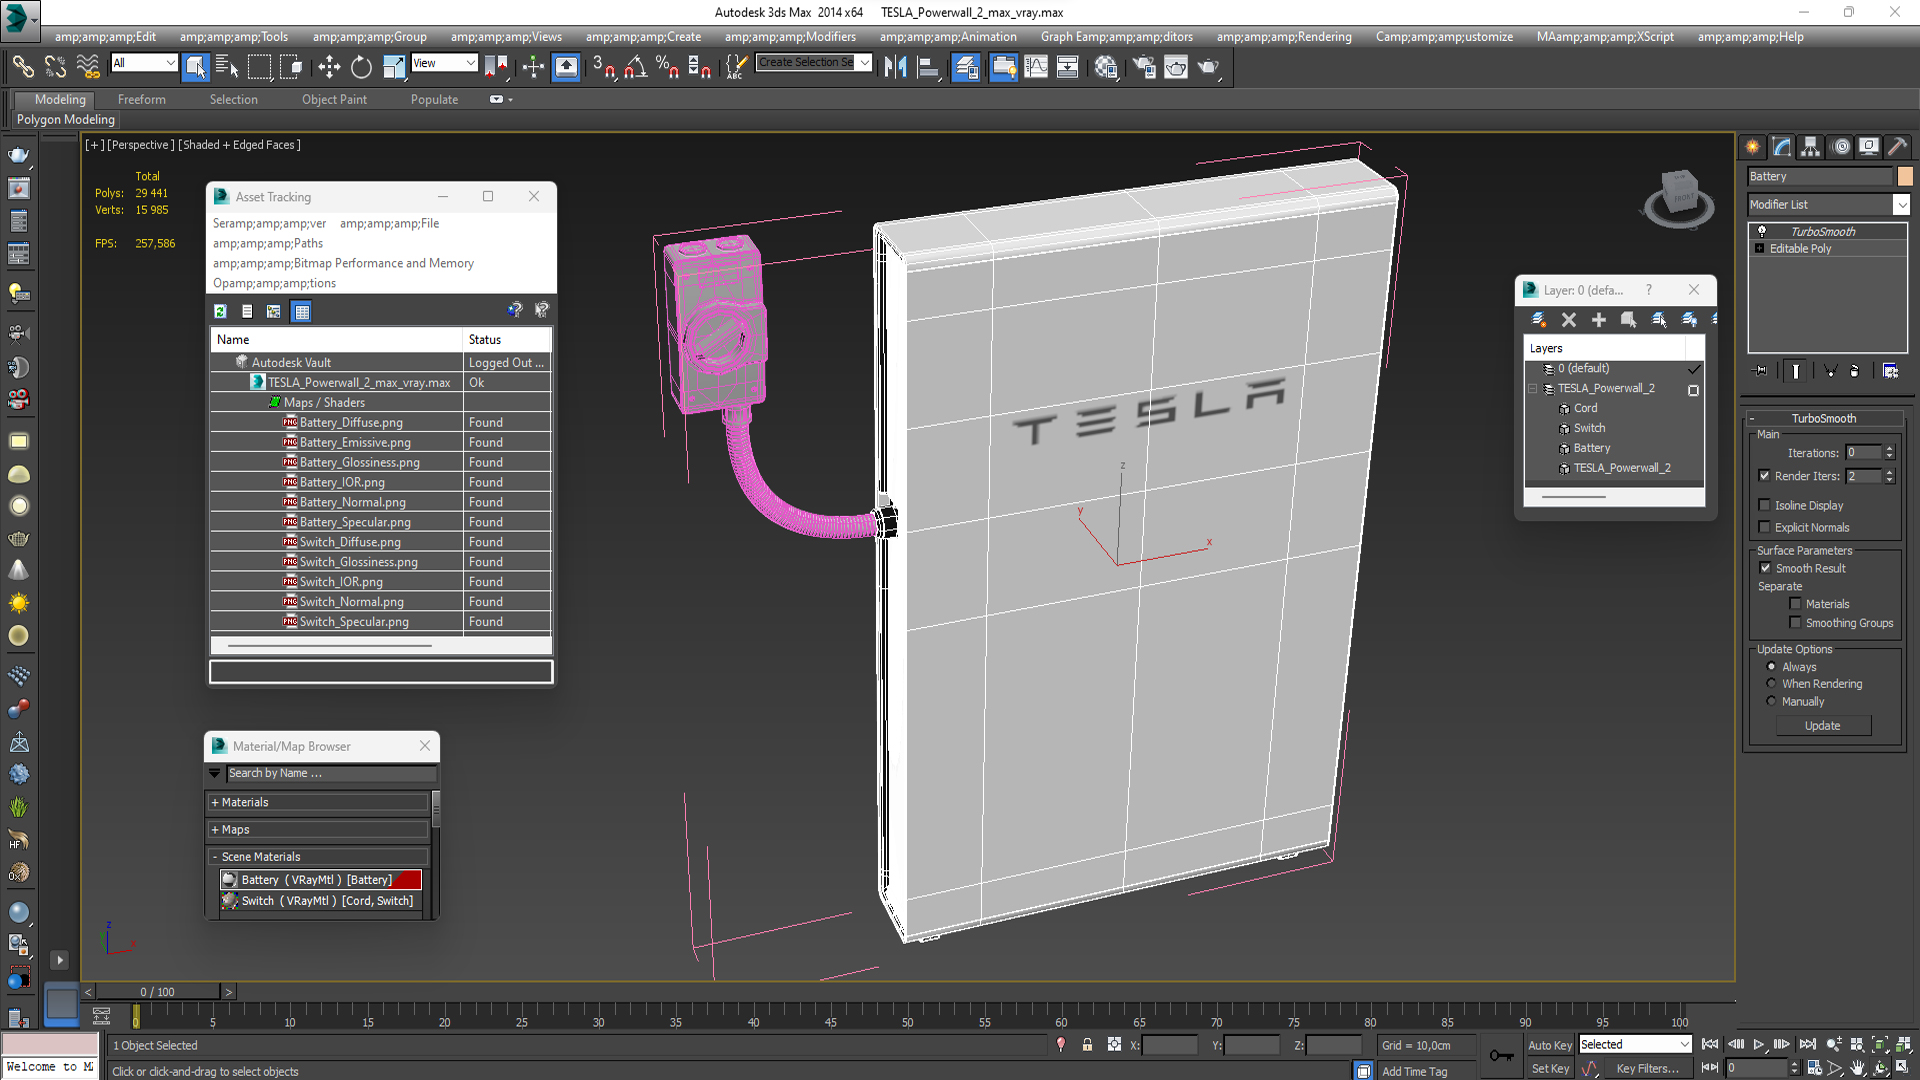
Task: Open the Select by Name dialog
Action: (227, 67)
